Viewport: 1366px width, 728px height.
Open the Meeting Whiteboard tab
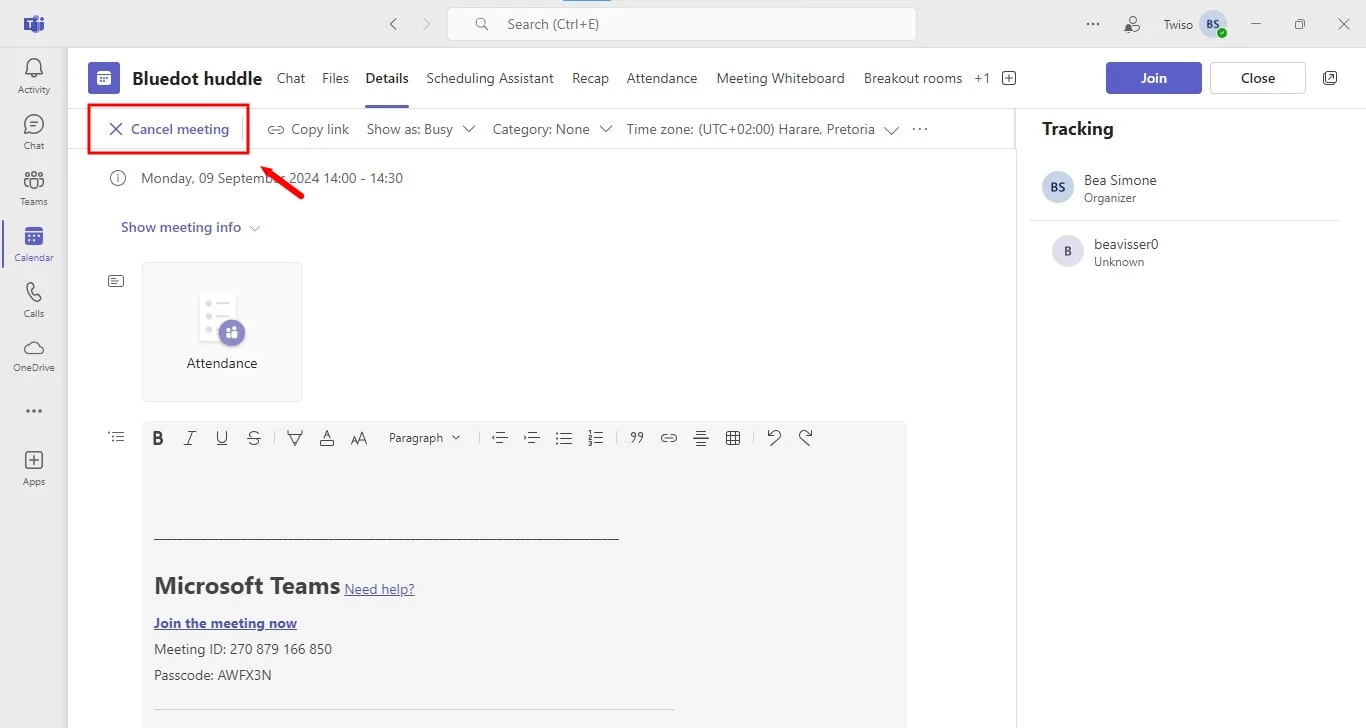(780, 78)
